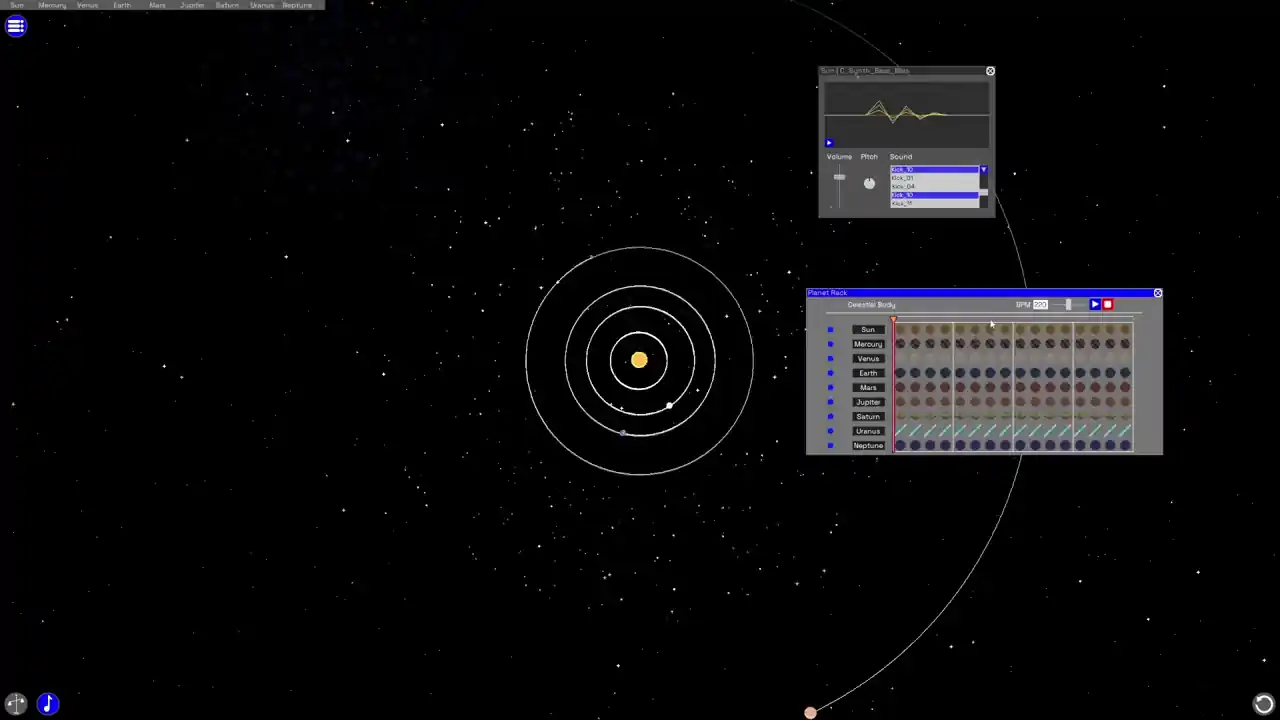Toggle blue mute dot for Jupiter row
The width and height of the screenshot is (1280, 720).
[x=830, y=402]
